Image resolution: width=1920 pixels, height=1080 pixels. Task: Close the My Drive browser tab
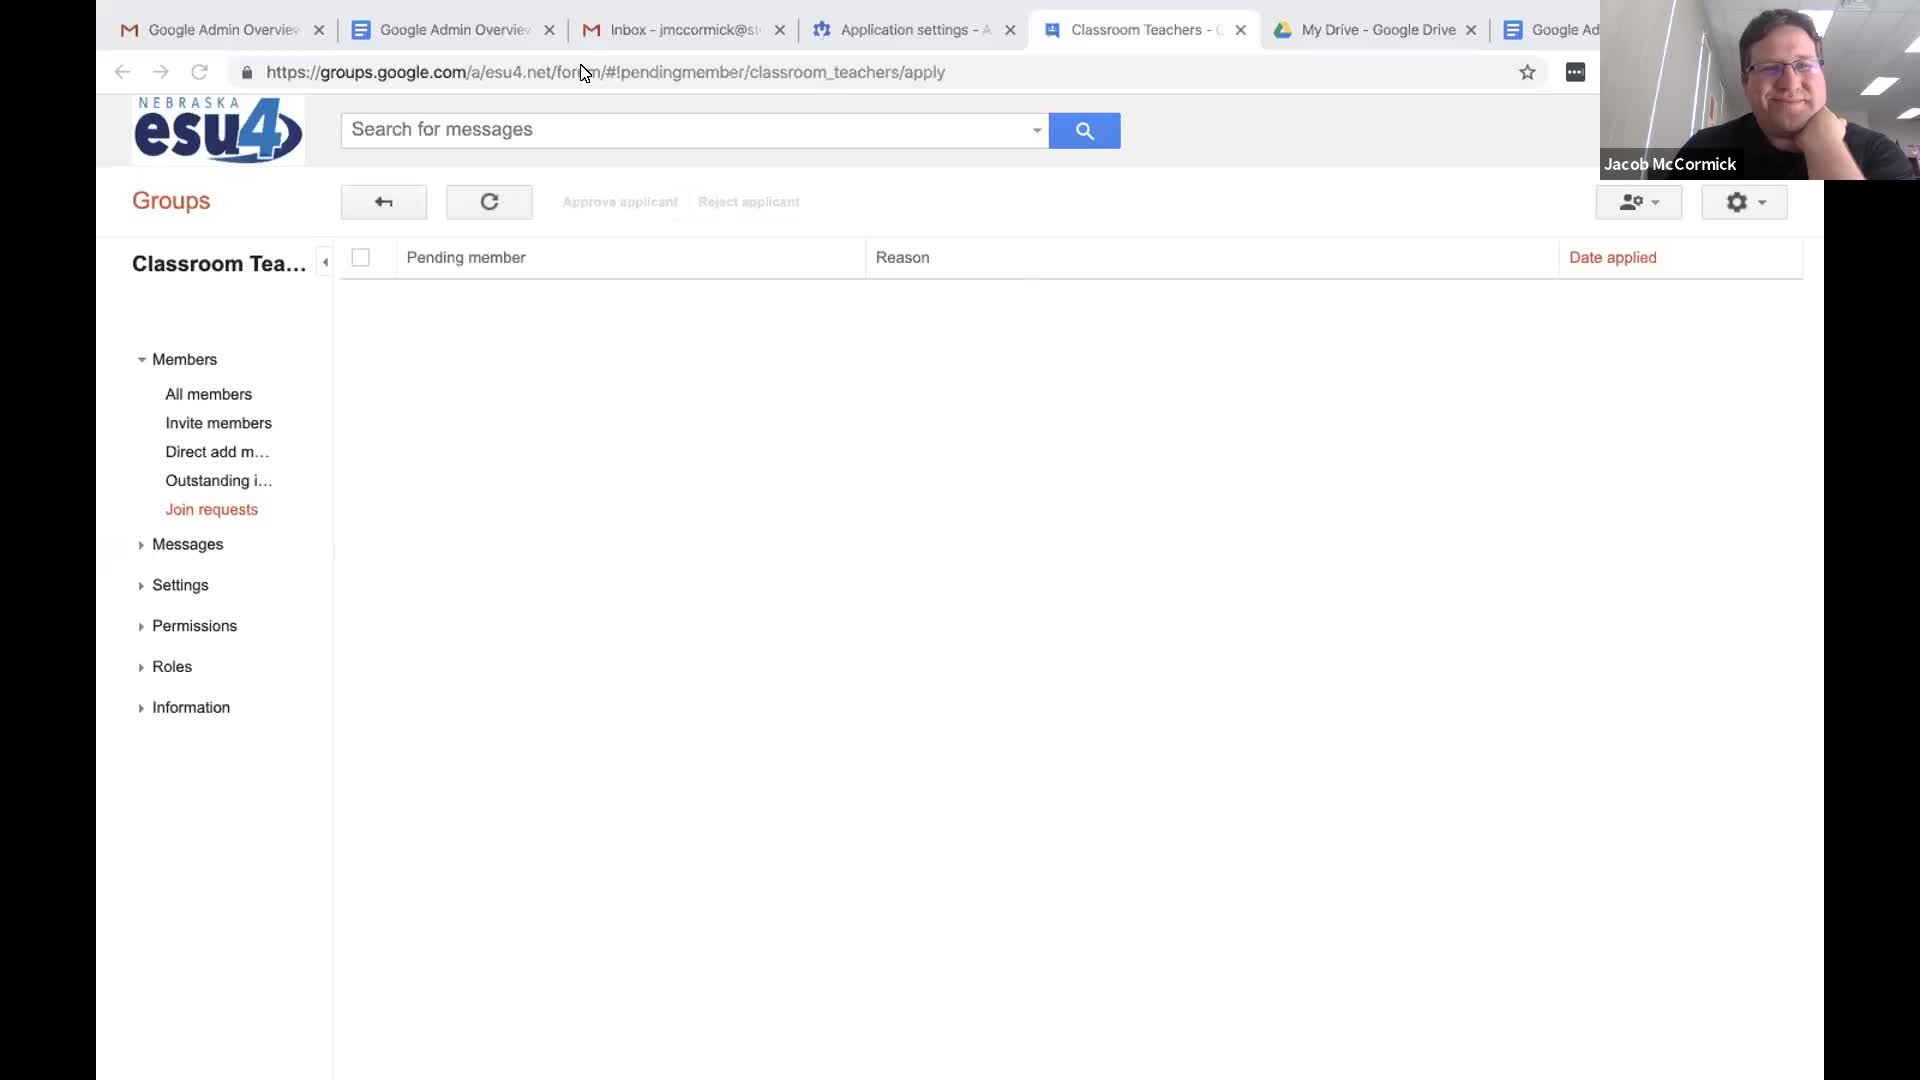(x=1471, y=30)
